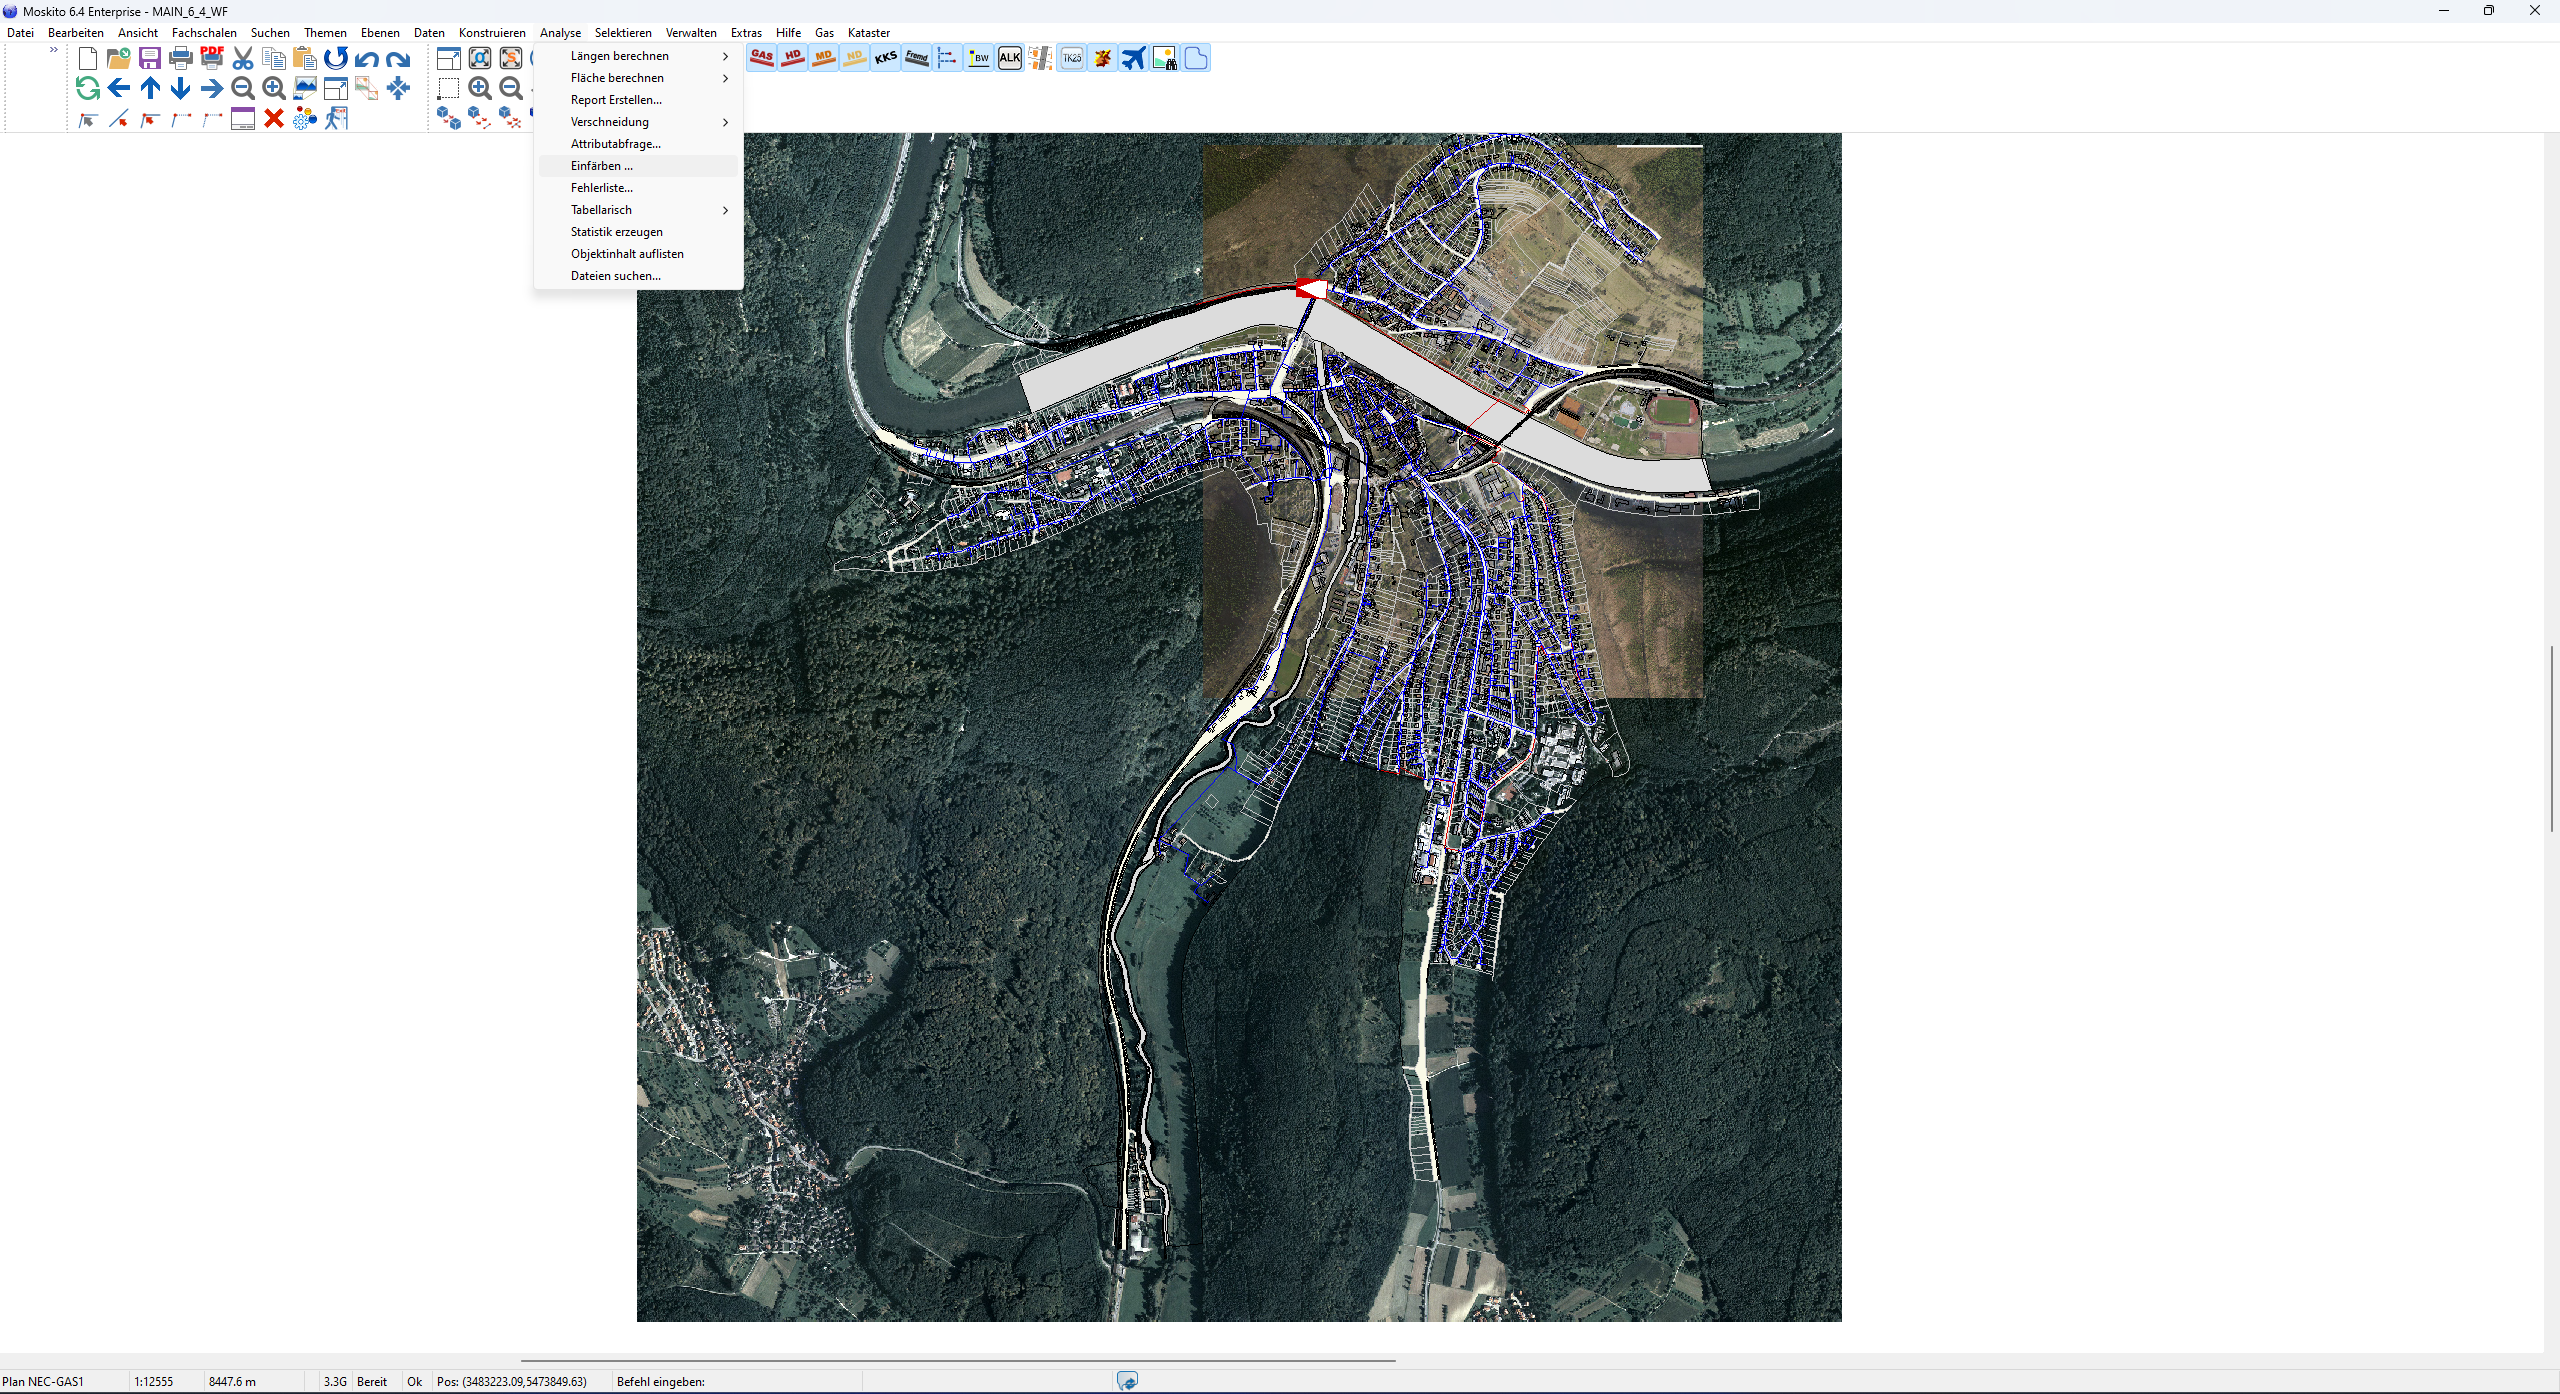
Task: Toggle the MD pressure layer button
Action: pos(824,58)
